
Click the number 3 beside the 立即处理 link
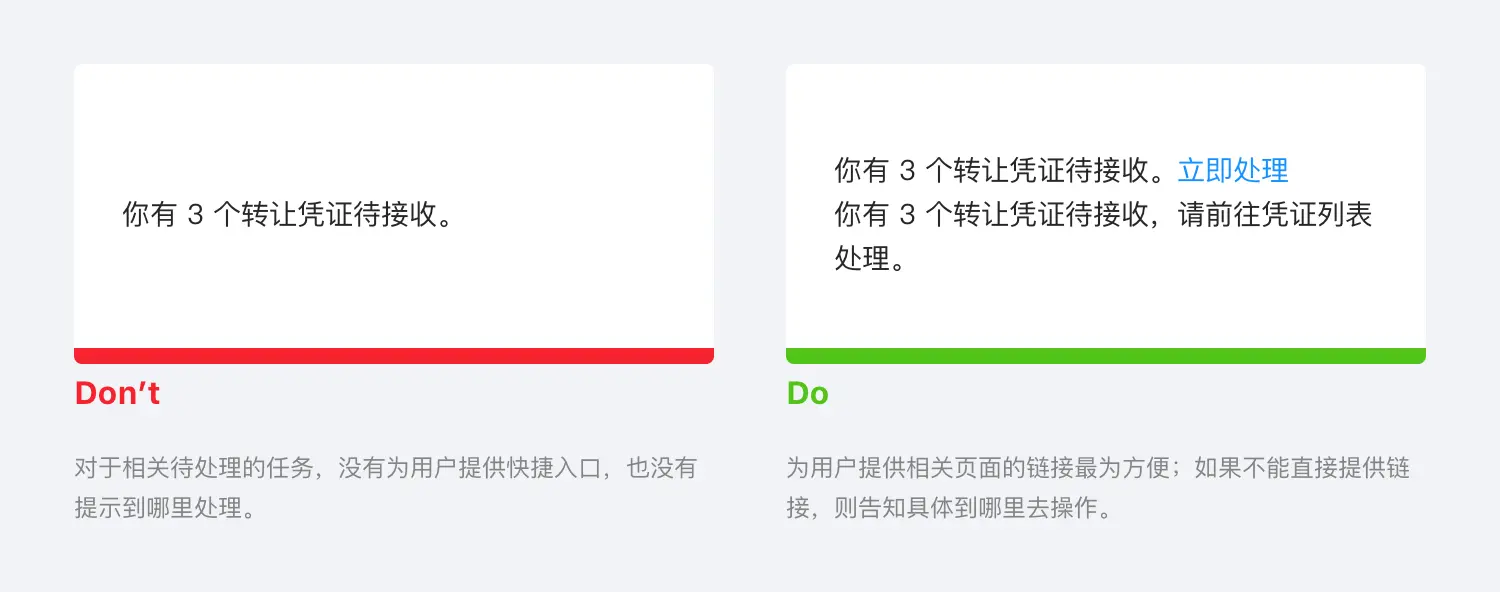pyautogui.click(x=907, y=172)
